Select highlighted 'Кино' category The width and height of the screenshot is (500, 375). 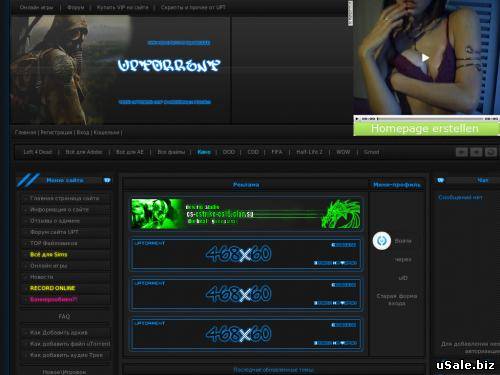204,152
